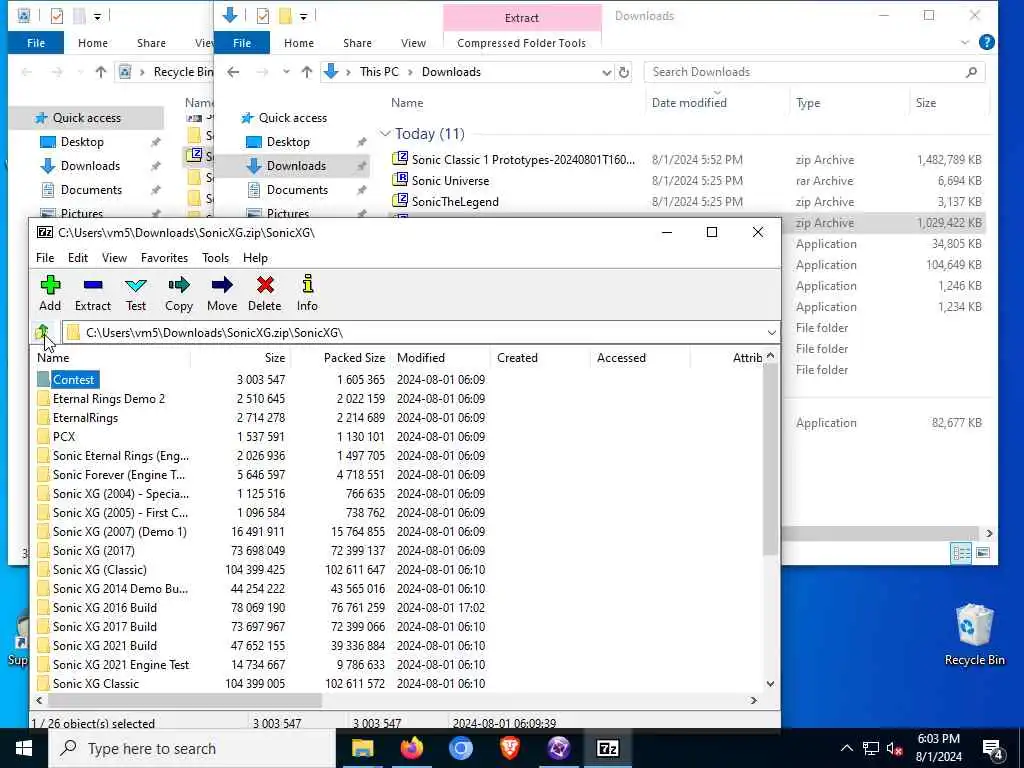Screen dimensions: 1024x768
Task: Open the Favorites menu in 7-Zip
Action: (x=164, y=257)
